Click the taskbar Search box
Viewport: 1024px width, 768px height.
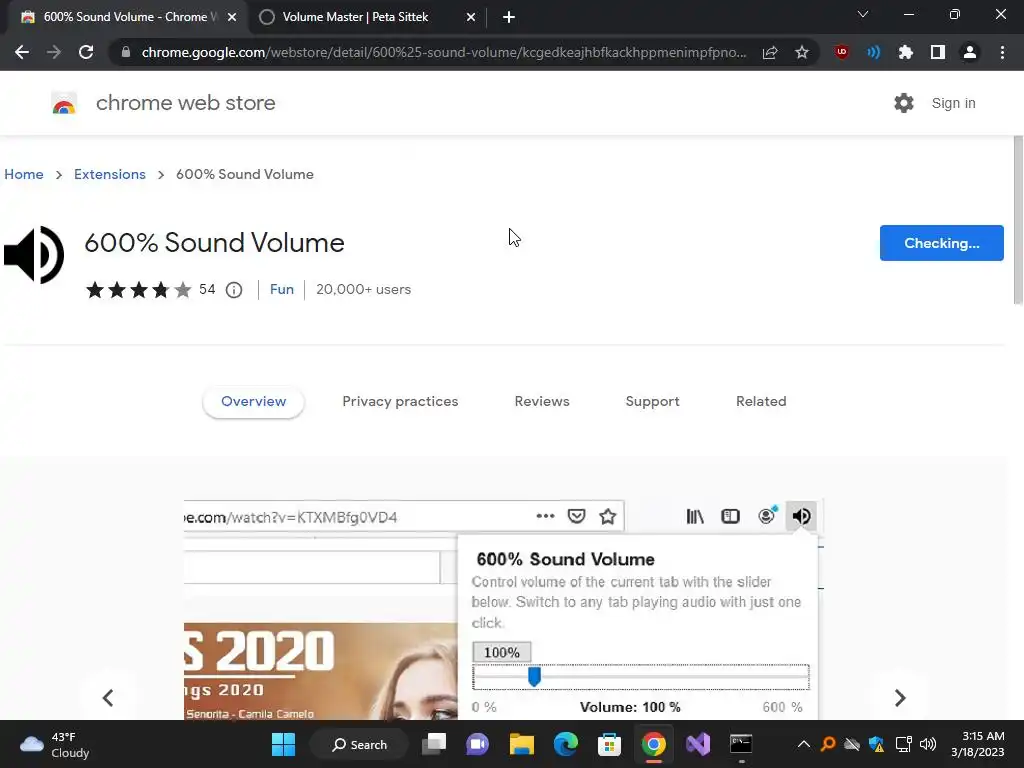tap(360, 744)
